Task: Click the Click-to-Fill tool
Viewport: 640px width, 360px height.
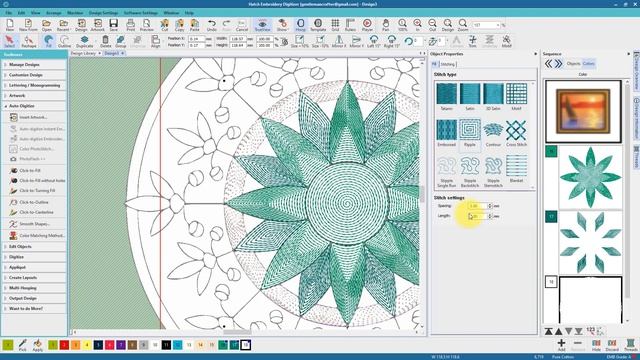Action: pos(30,171)
